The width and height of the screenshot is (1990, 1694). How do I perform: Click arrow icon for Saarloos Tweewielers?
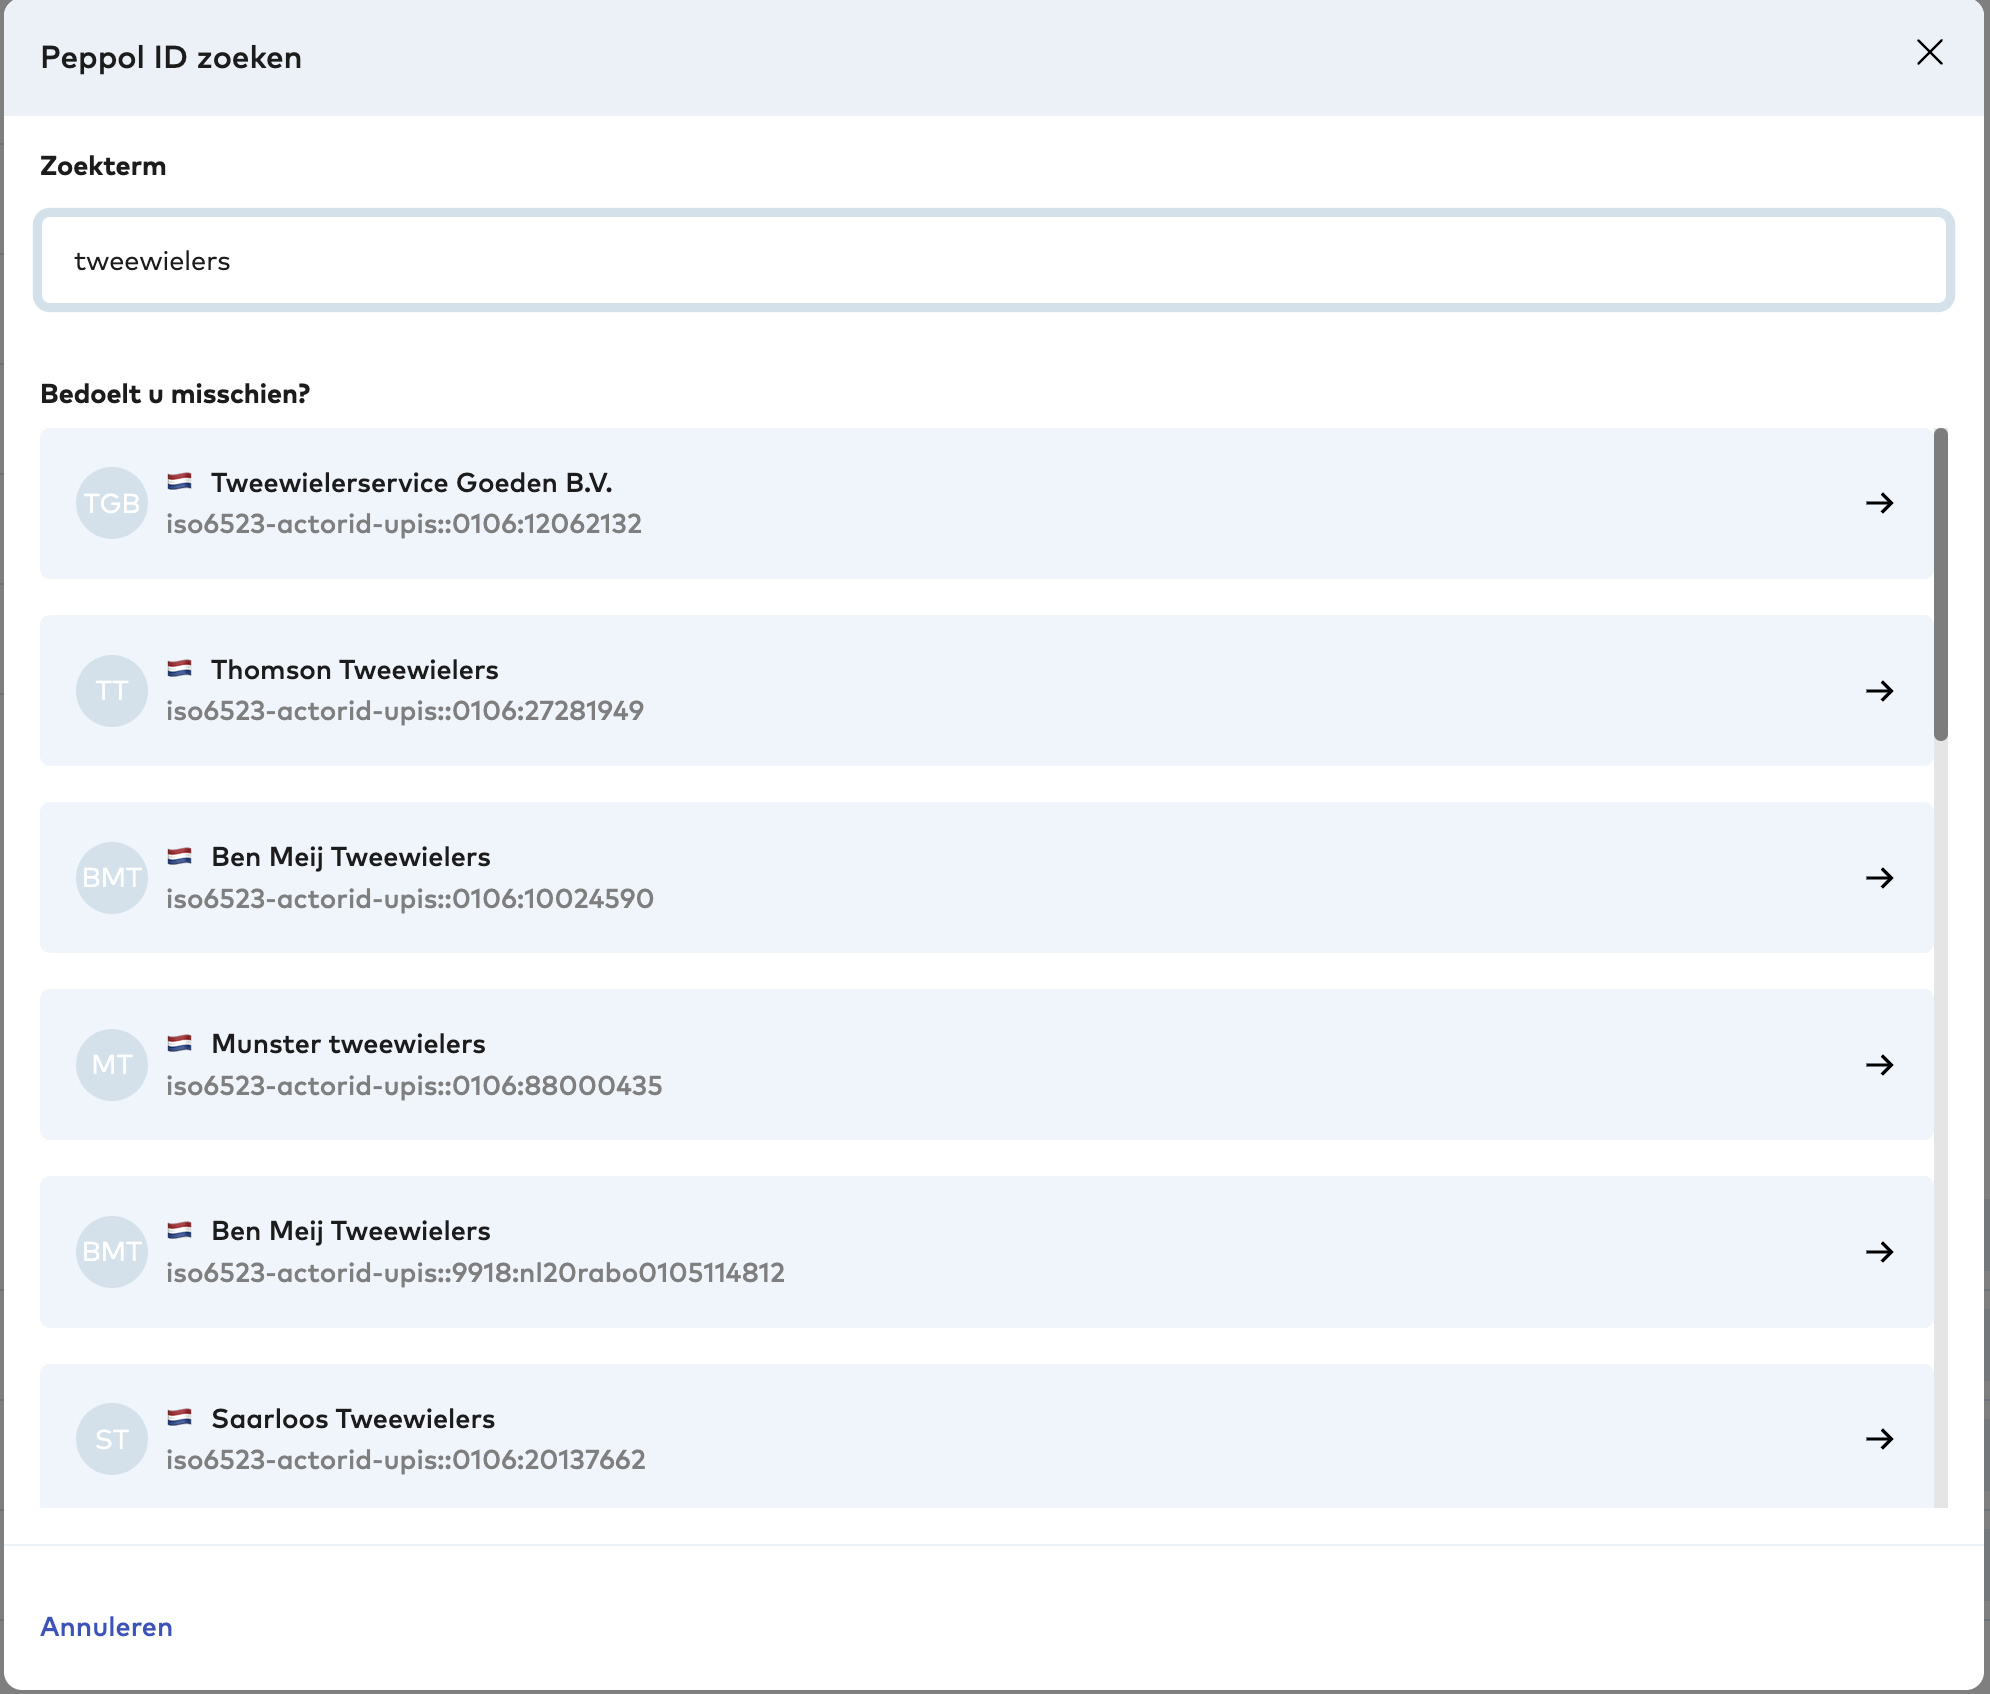pyautogui.click(x=1879, y=1439)
